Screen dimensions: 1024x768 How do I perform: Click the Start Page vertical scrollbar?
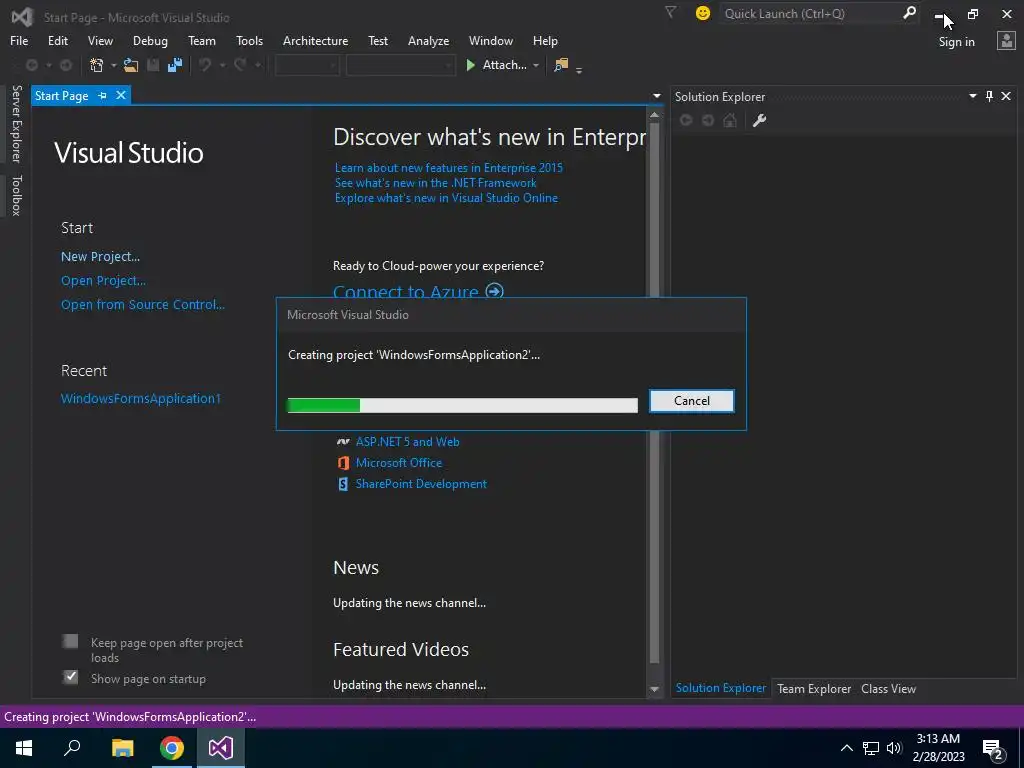pyautogui.click(x=654, y=392)
